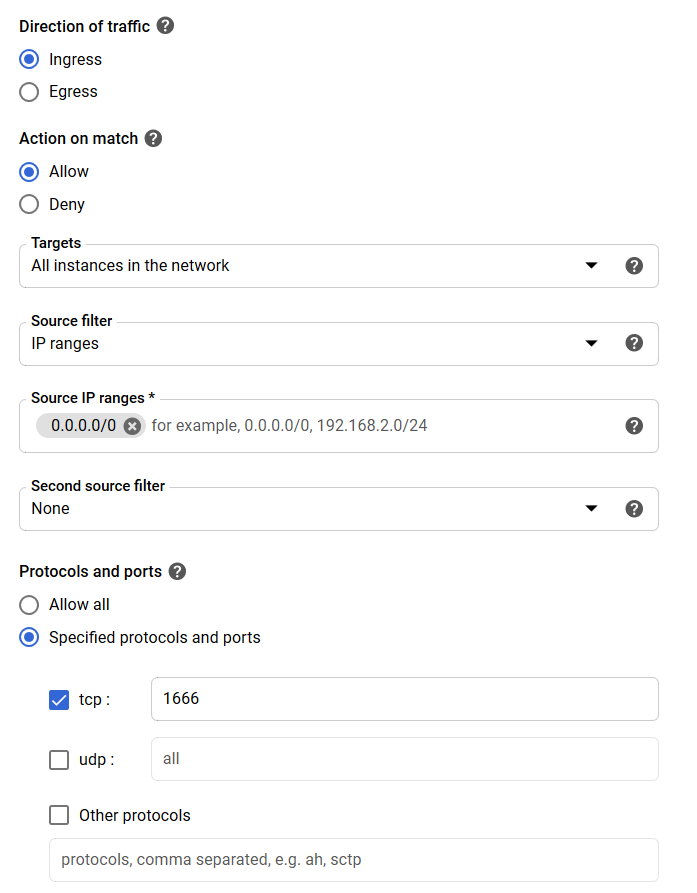The image size is (697, 893).
Task: Open help for Direction of traffic
Action: point(165,26)
